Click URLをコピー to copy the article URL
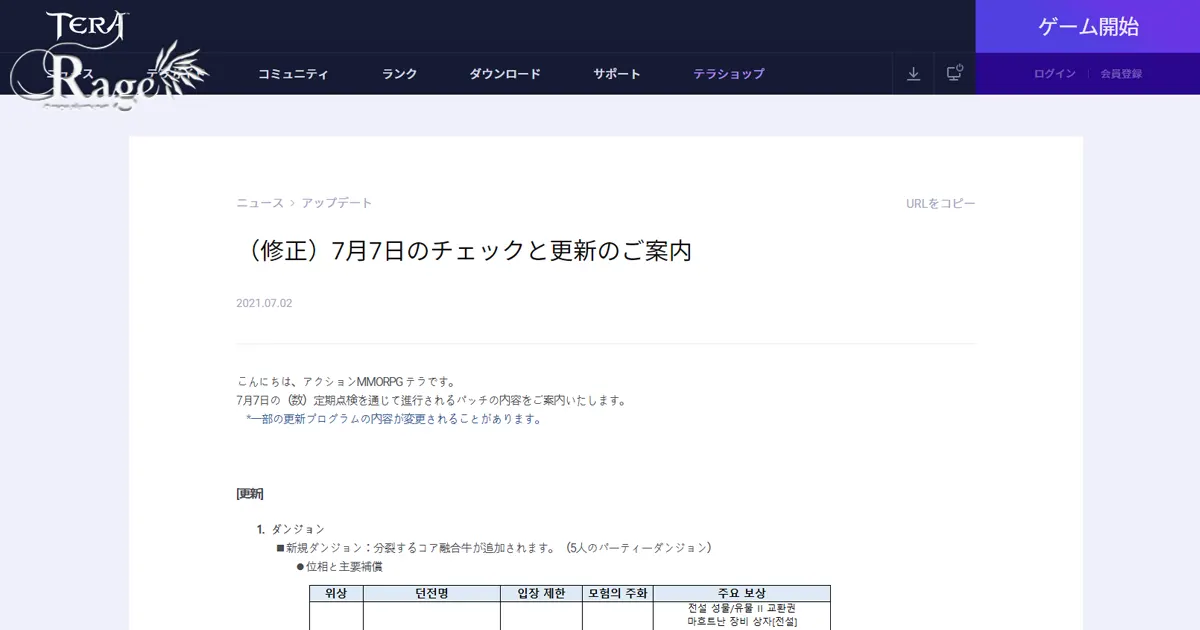Image resolution: width=1200 pixels, height=630 pixels. 940,202
